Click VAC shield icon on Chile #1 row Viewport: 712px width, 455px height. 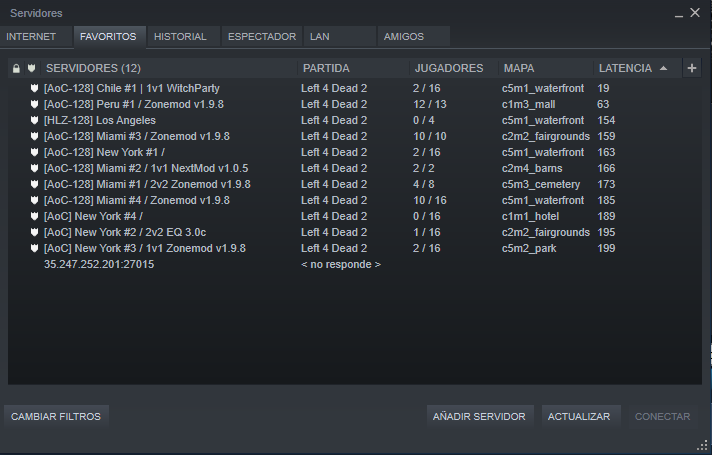click(x=34, y=88)
